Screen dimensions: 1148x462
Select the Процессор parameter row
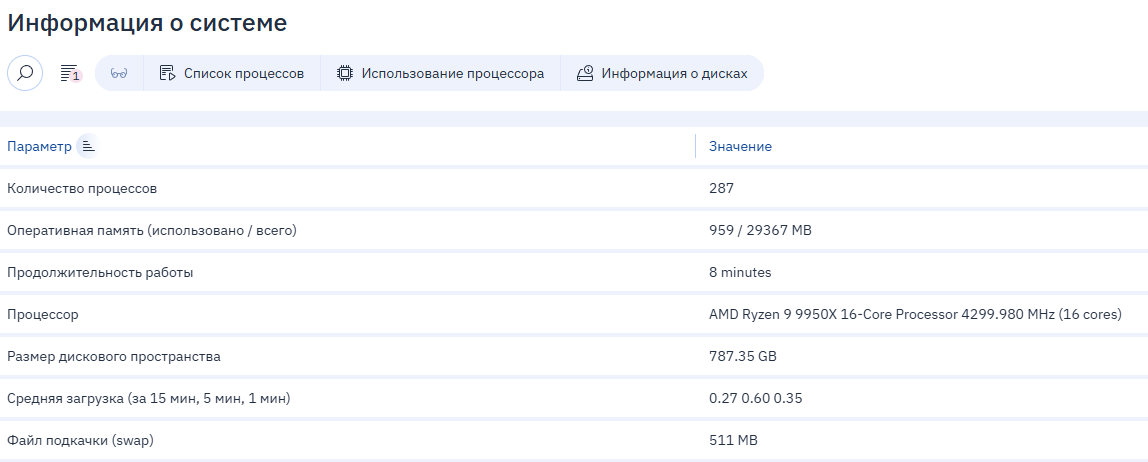pos(42,314)
